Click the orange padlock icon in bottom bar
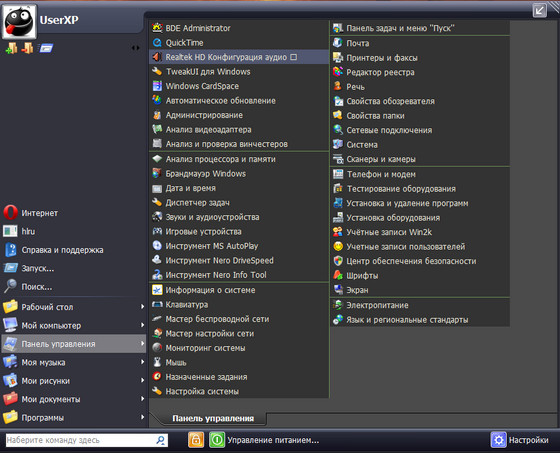Screen dimensions: 560x453 tap(196, 439)
